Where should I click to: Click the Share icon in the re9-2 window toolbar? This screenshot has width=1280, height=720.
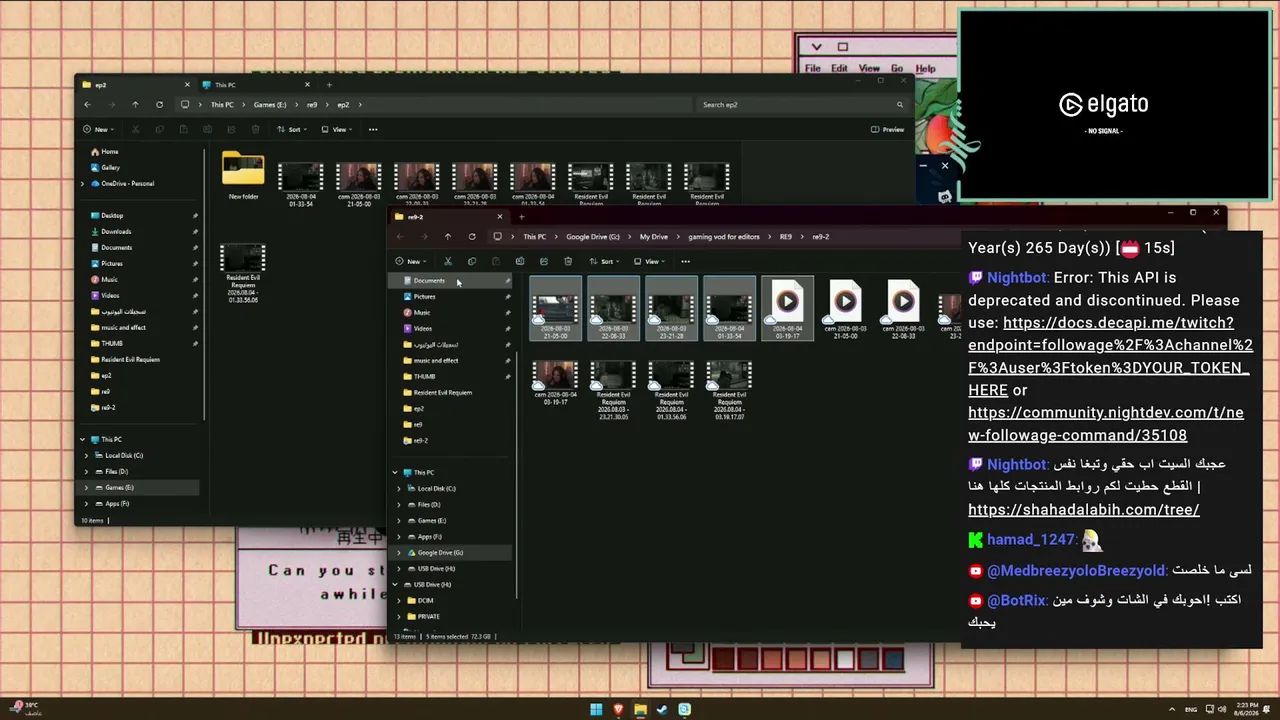point(544,261)
